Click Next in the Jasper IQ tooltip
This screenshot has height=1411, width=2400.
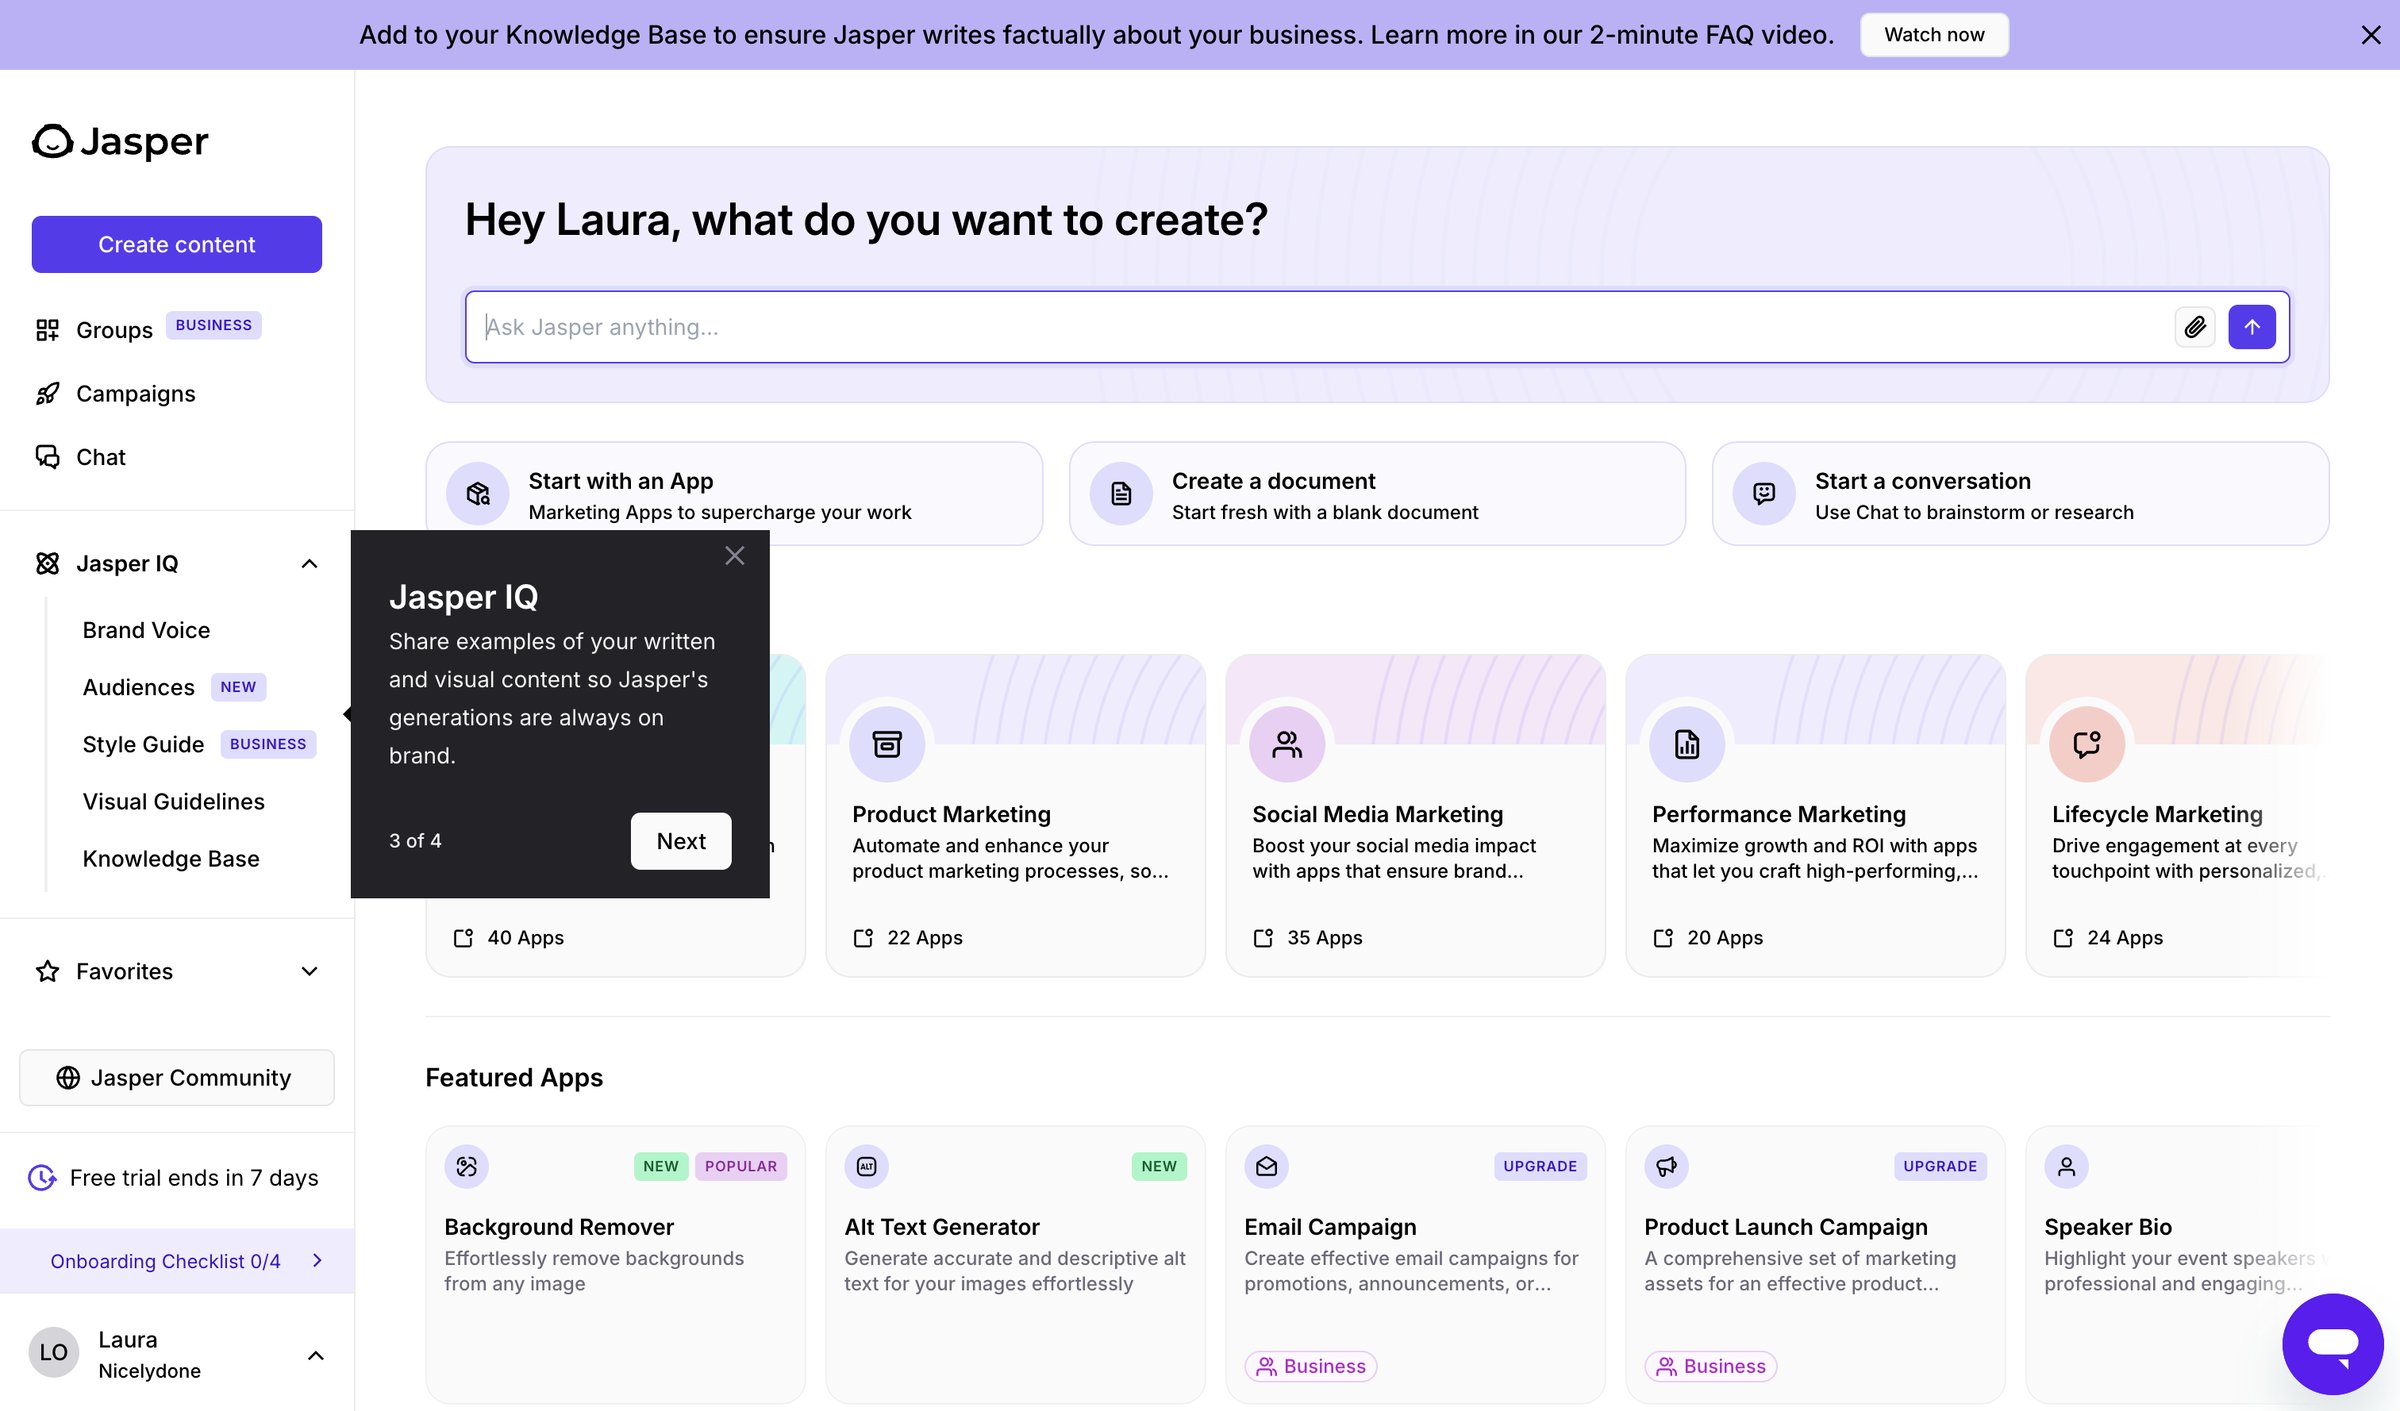(x=681, y=841)
